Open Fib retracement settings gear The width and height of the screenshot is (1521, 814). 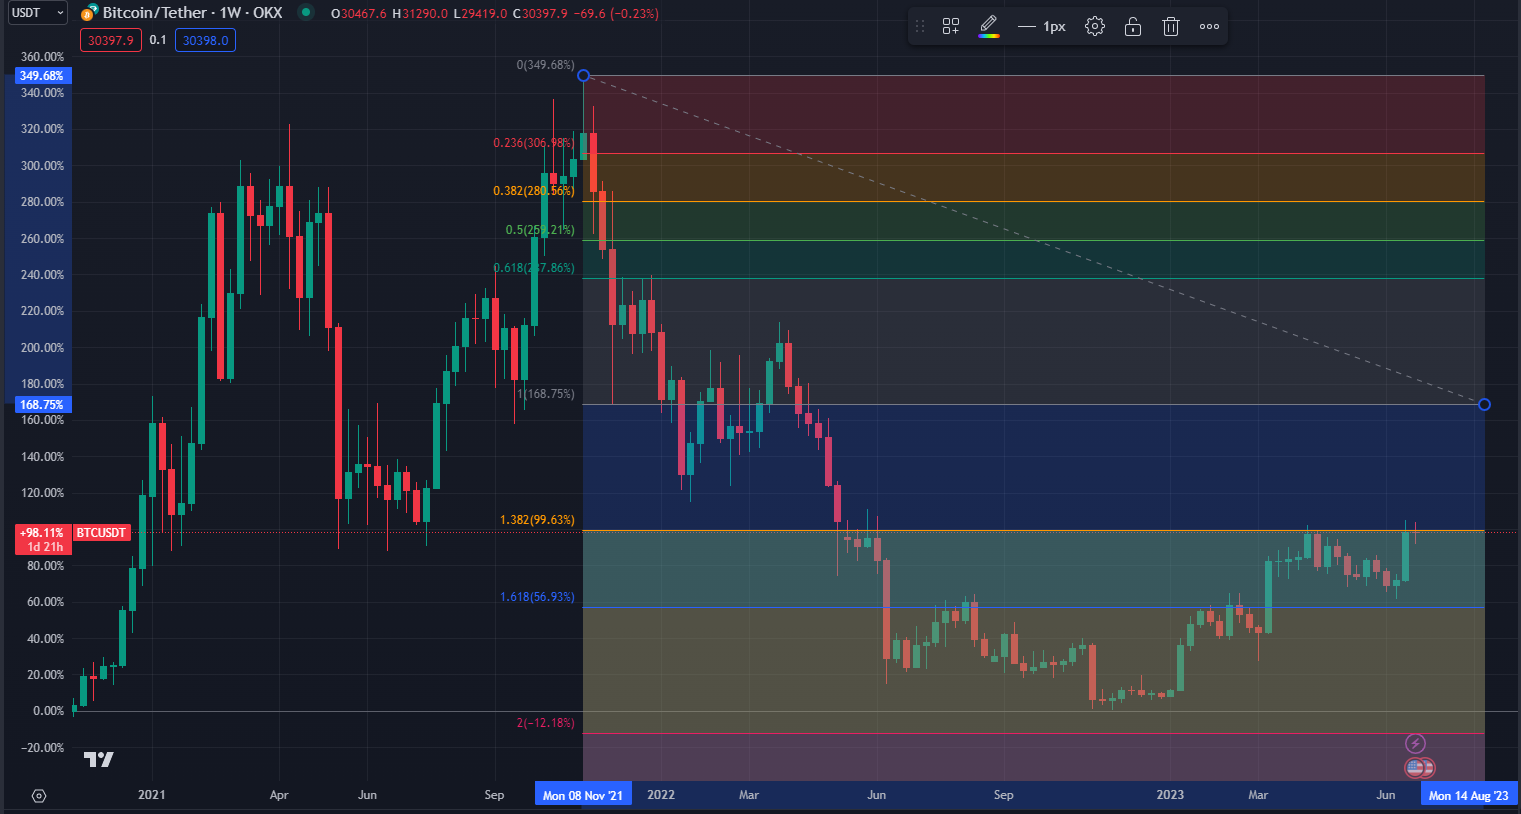coord(1095,27)
